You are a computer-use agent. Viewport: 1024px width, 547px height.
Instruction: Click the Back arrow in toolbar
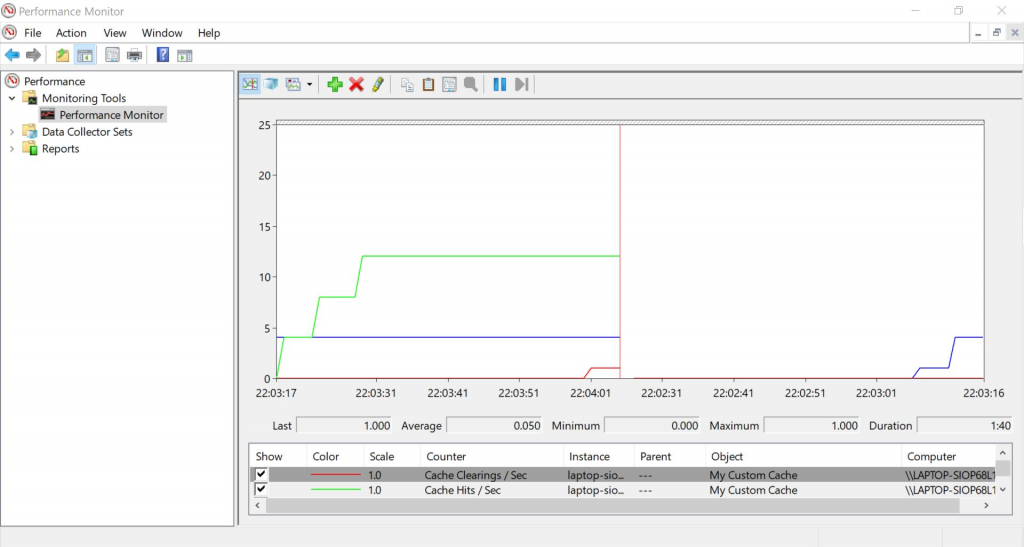pos(12,55)
